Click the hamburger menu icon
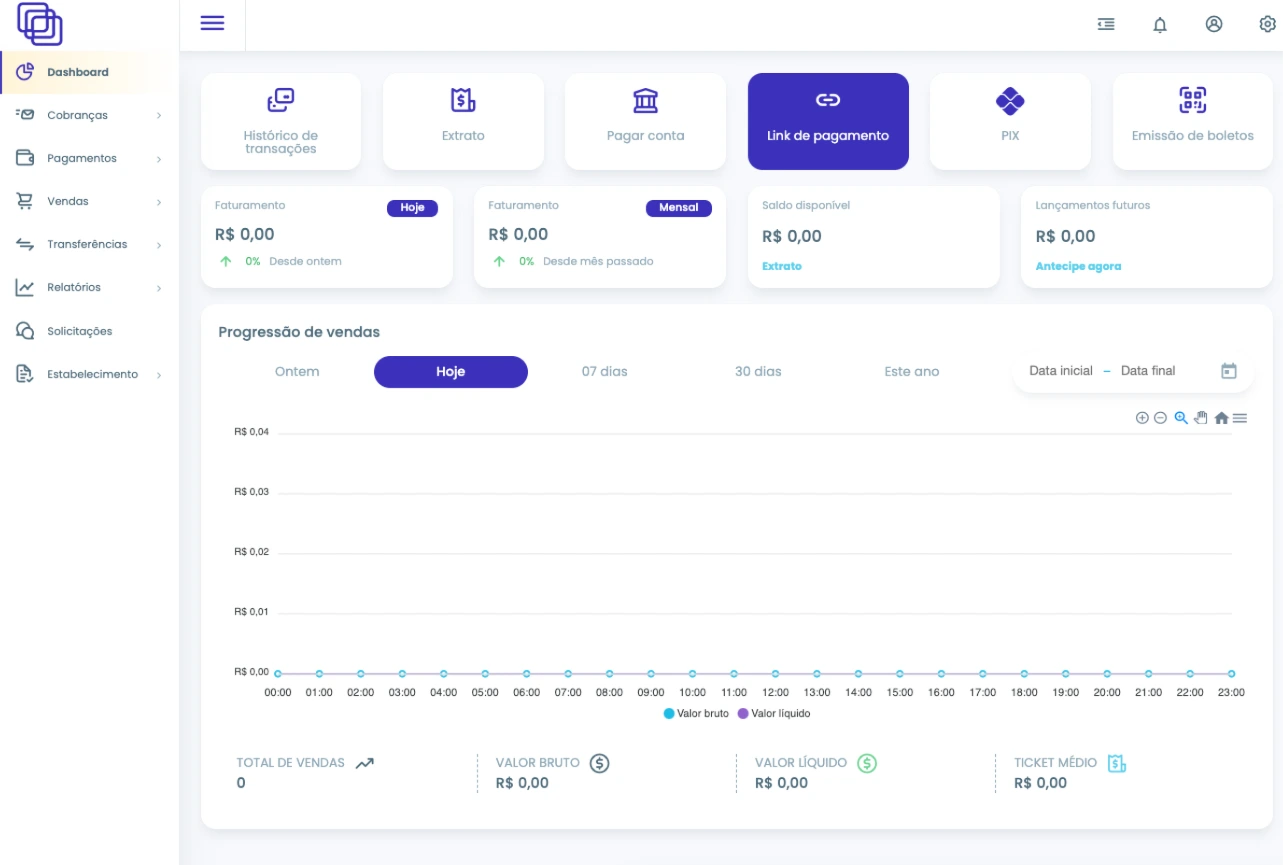Screen dimensions: 1283x865 click(212, 24)
